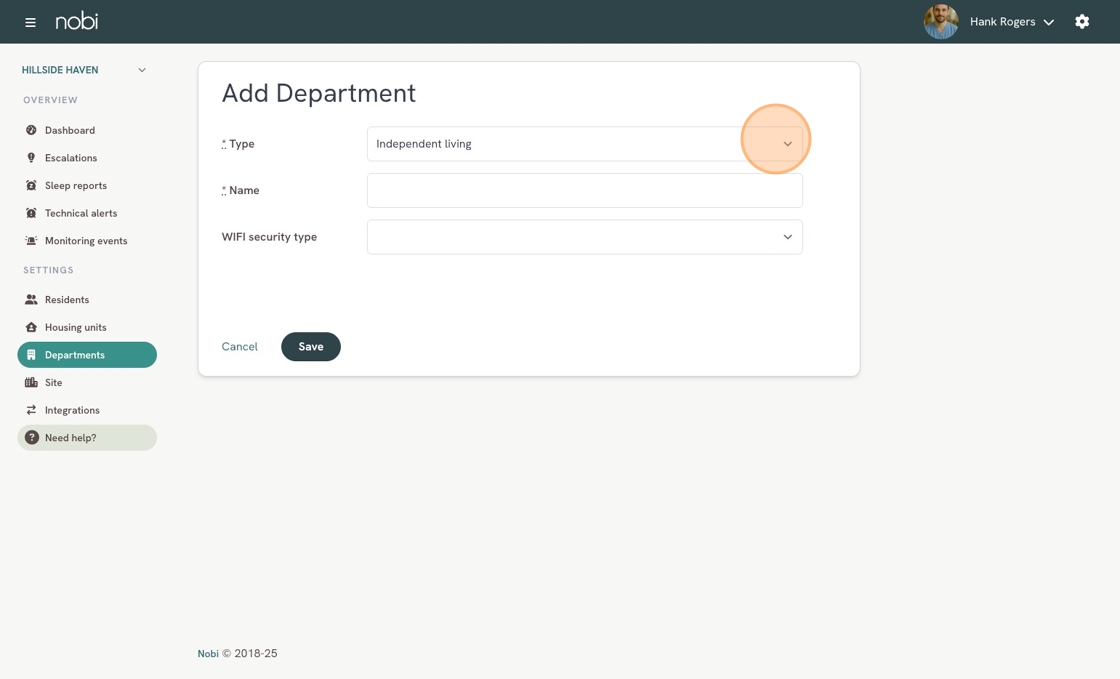Click the Add Department heading
1120x679 pixels.
[319, 93]
